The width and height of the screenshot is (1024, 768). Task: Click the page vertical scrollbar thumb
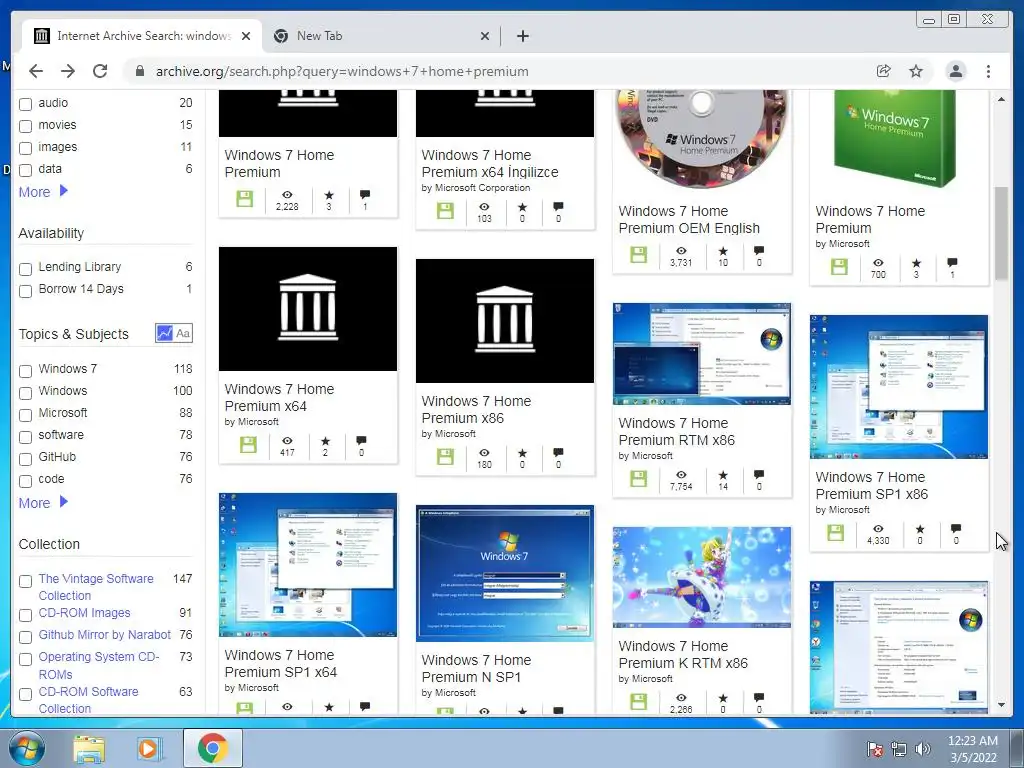(1001, 233)
